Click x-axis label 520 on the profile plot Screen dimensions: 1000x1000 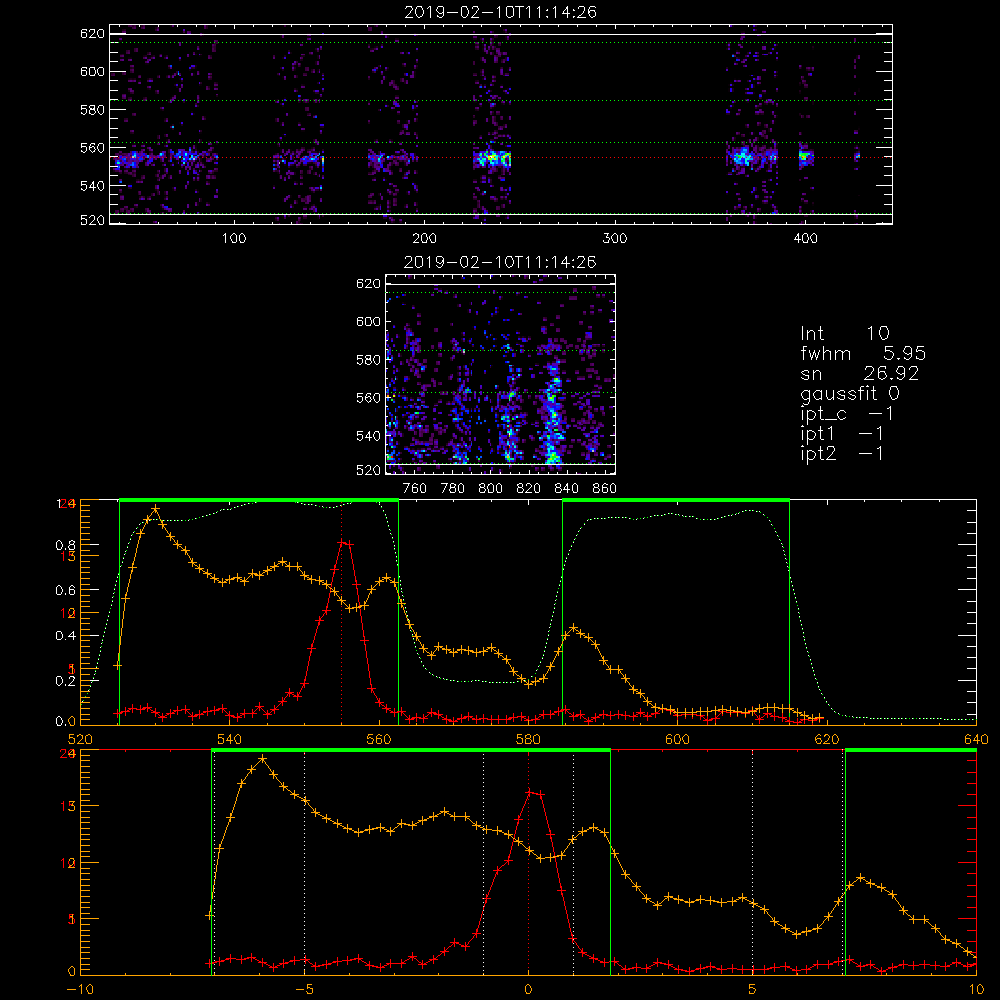[80, 740]
